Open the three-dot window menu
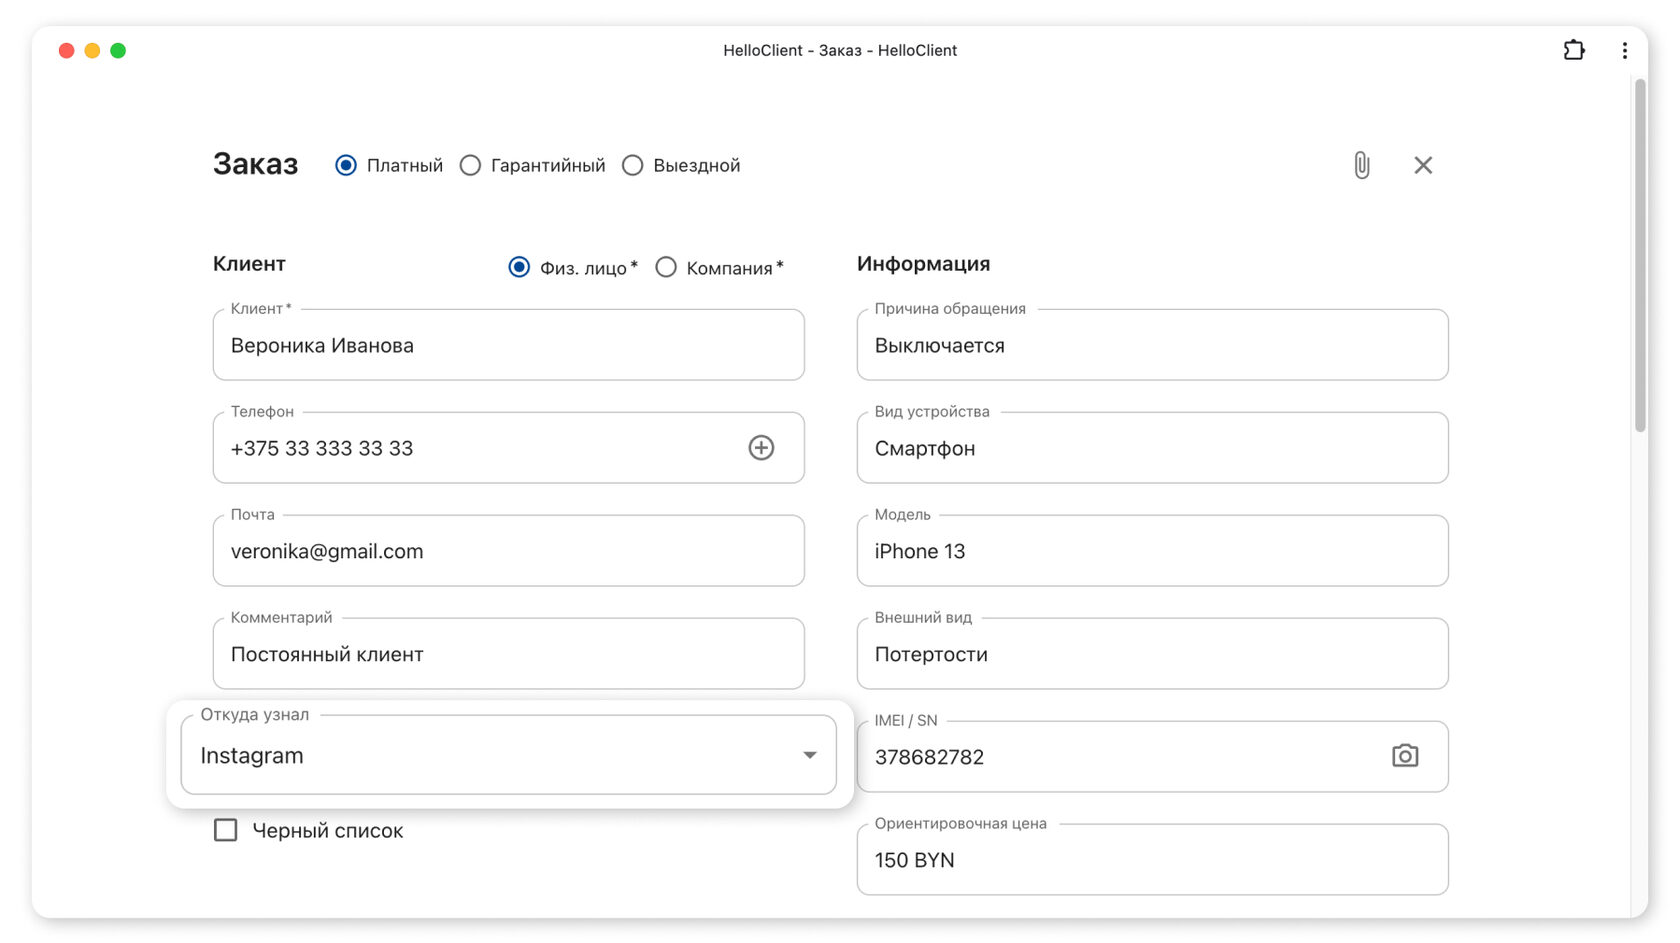Screen dimensions: 1680x943 coord(1624,50)
